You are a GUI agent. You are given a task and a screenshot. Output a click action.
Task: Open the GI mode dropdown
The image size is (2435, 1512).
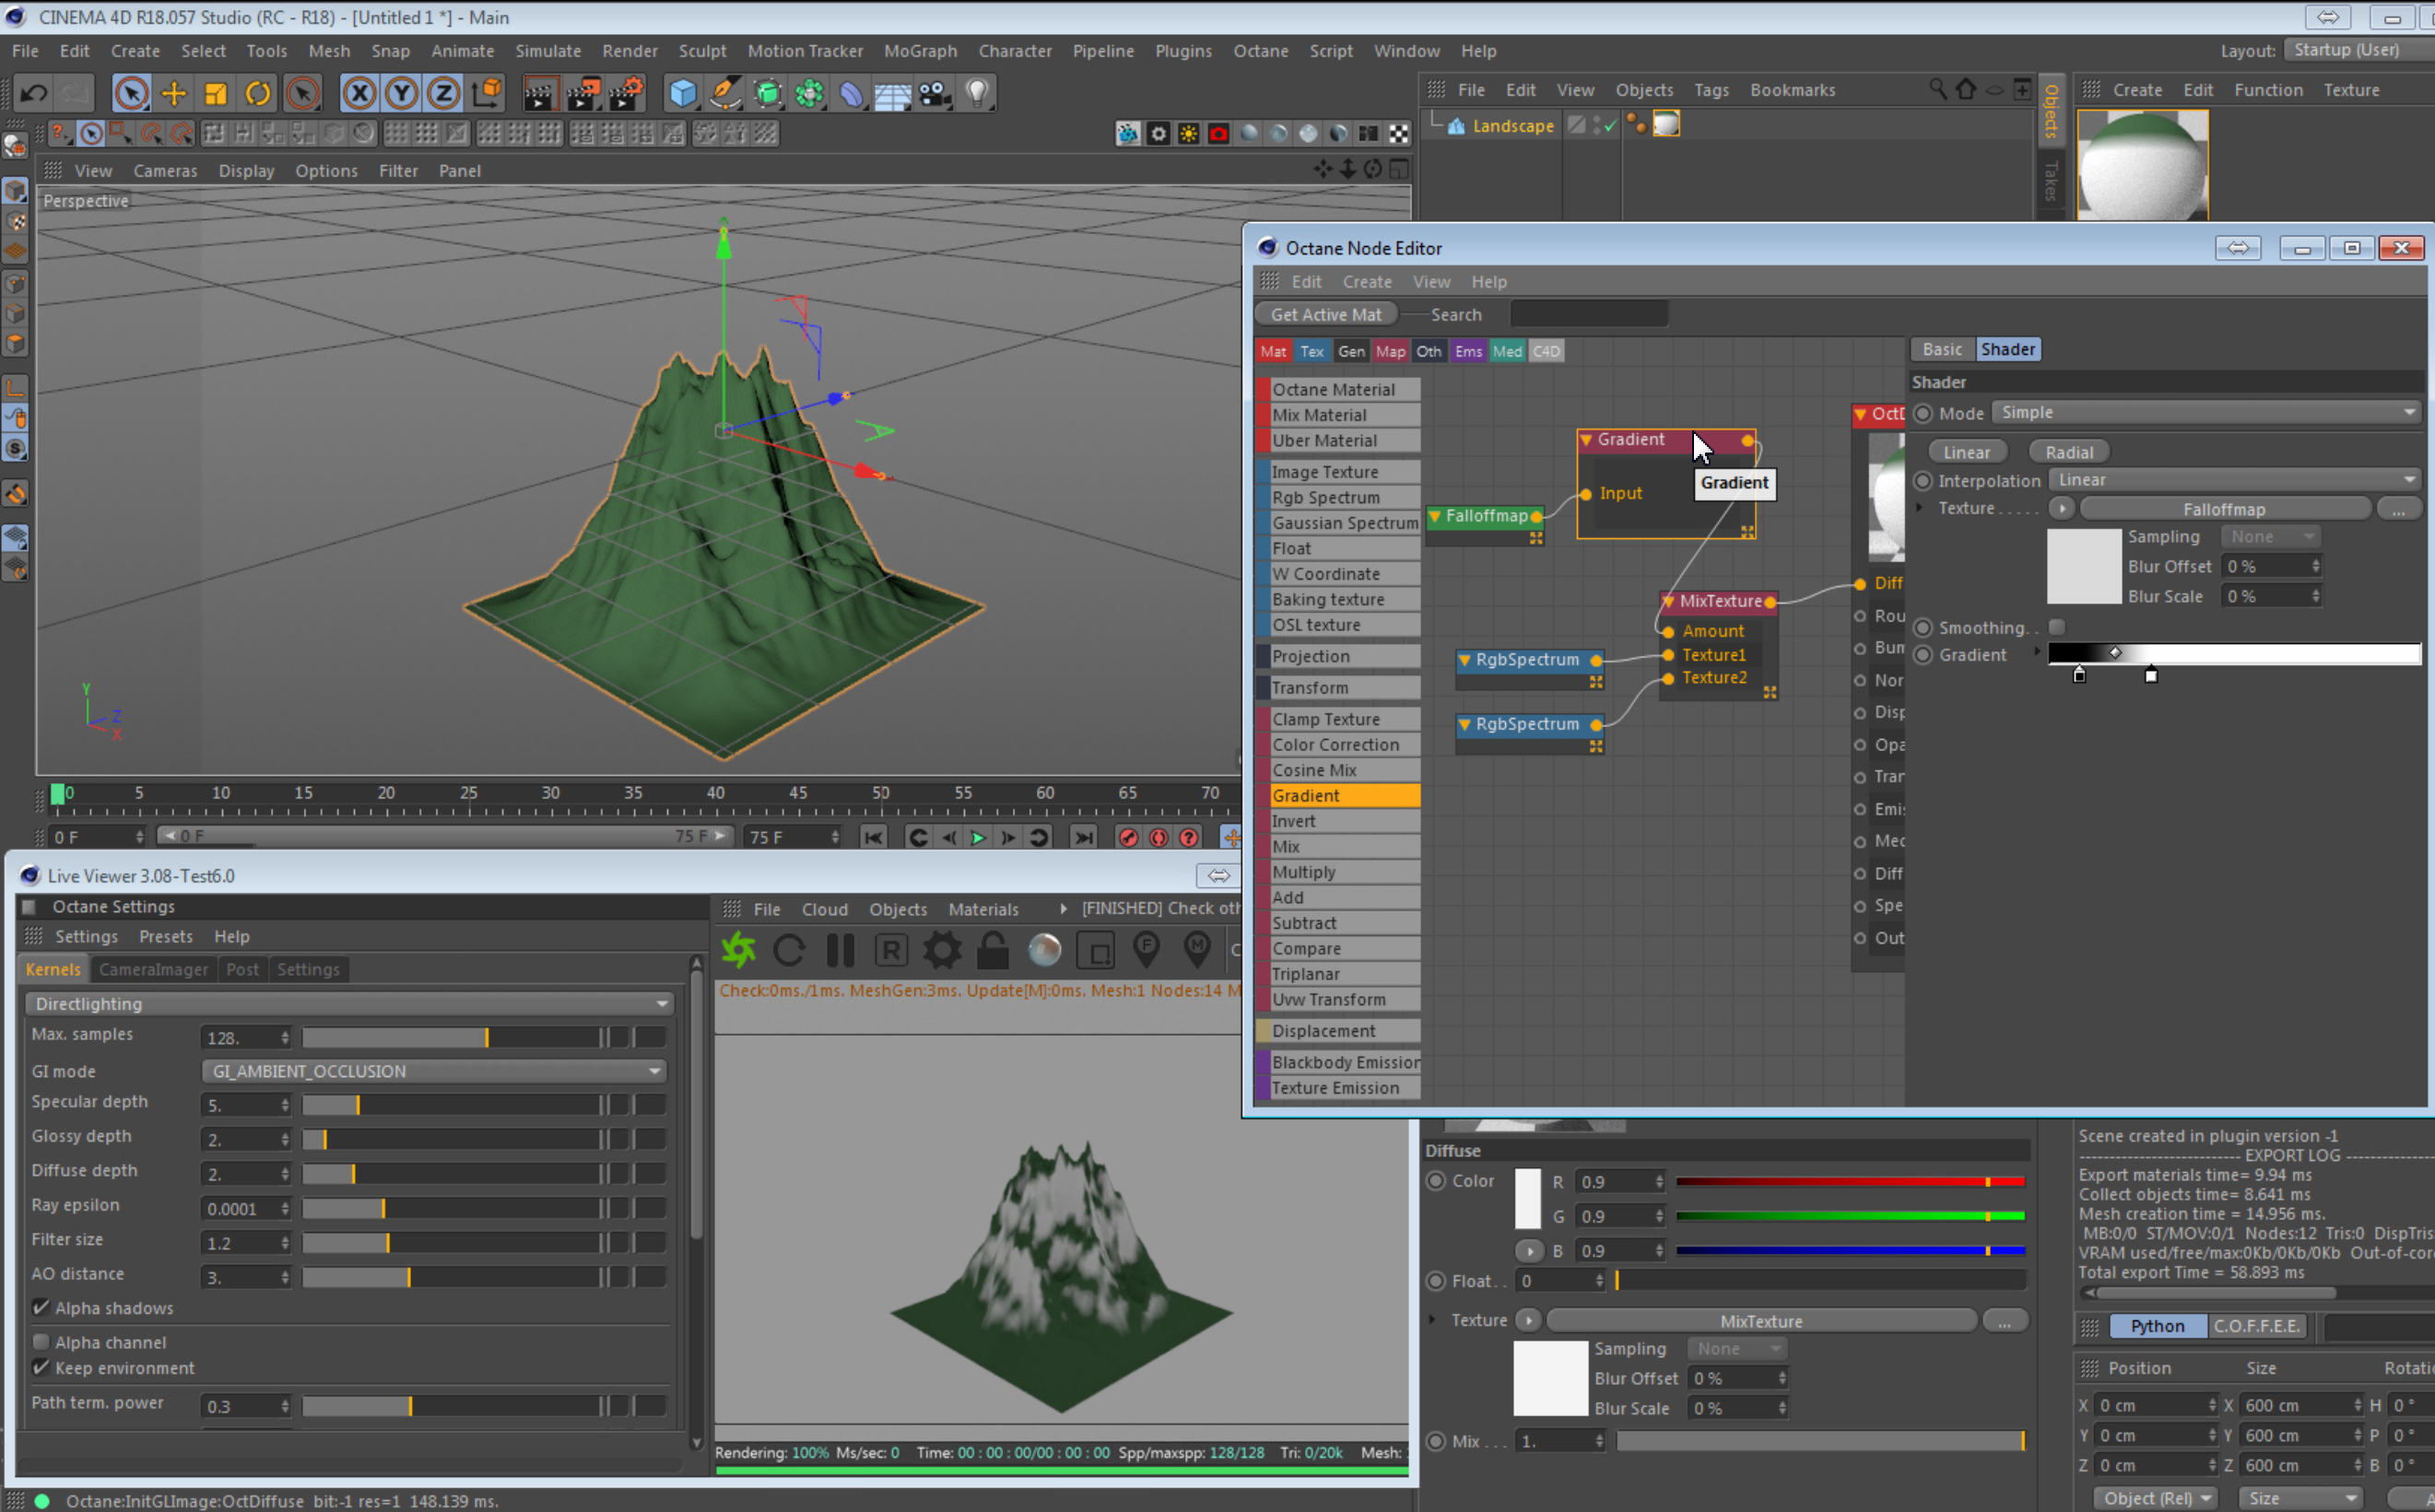(434, 1071)
